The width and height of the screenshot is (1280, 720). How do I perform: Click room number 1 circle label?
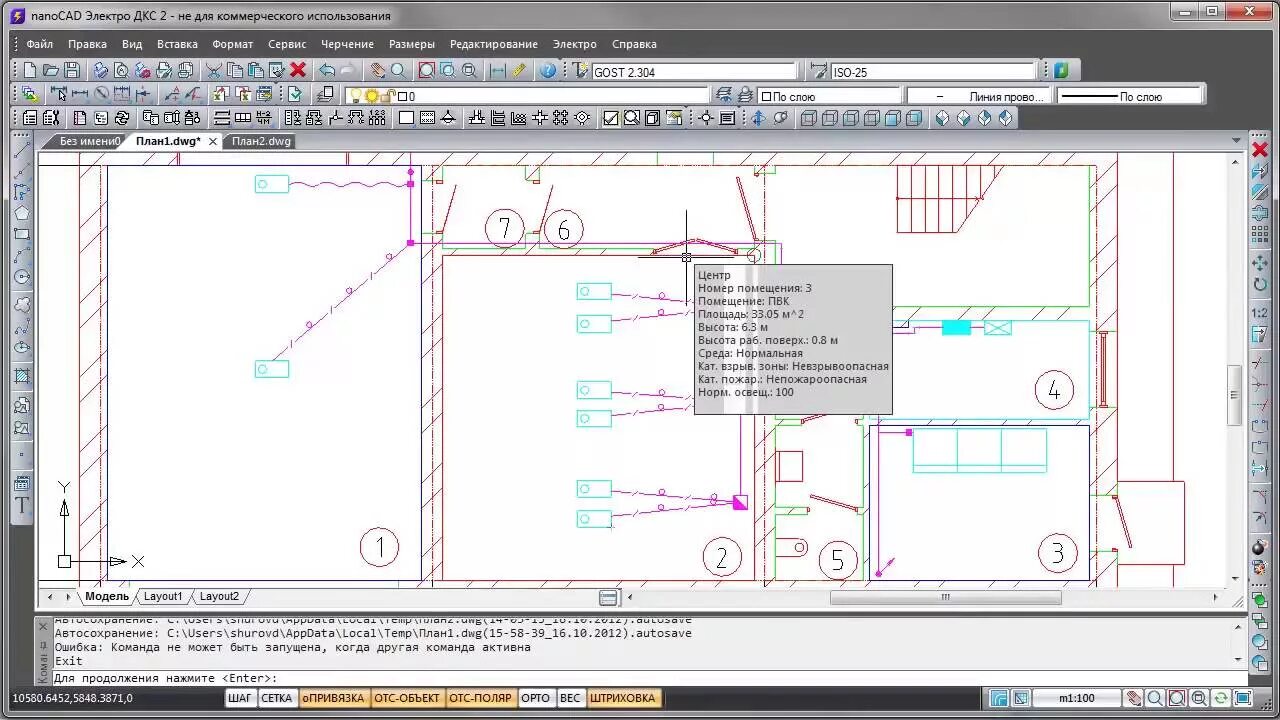(379, 547)
